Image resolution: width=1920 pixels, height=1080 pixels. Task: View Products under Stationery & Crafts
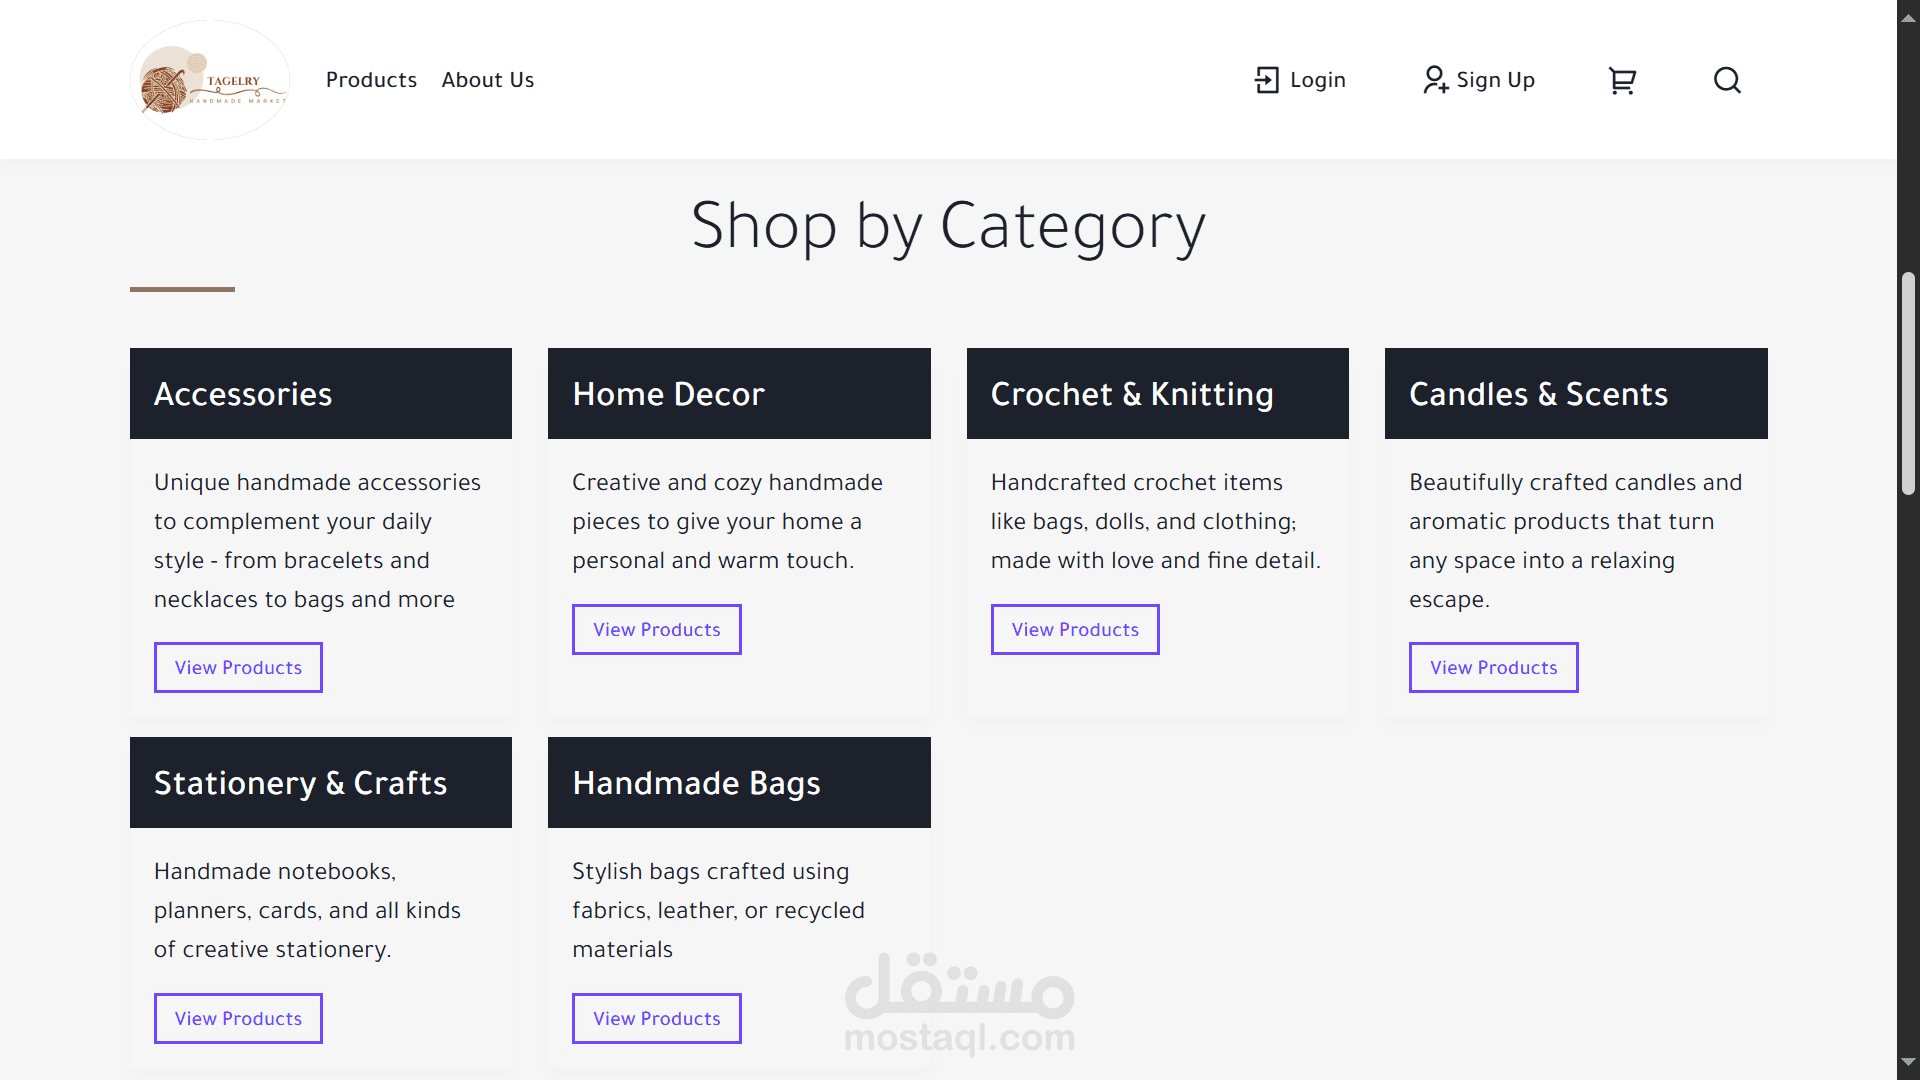[x=238, y=1018]
